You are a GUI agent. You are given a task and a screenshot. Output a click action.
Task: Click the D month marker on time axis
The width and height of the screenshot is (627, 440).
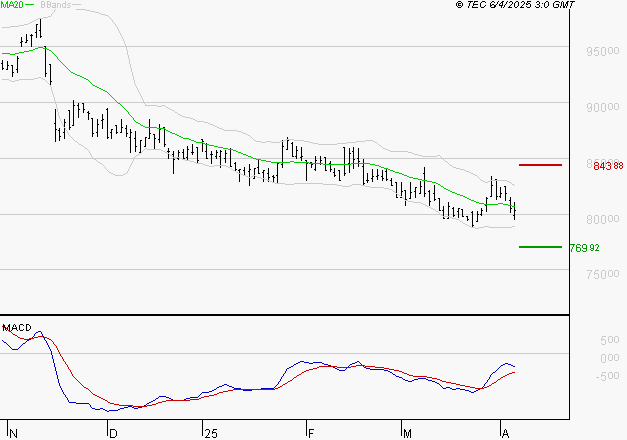tap(113, 434)
